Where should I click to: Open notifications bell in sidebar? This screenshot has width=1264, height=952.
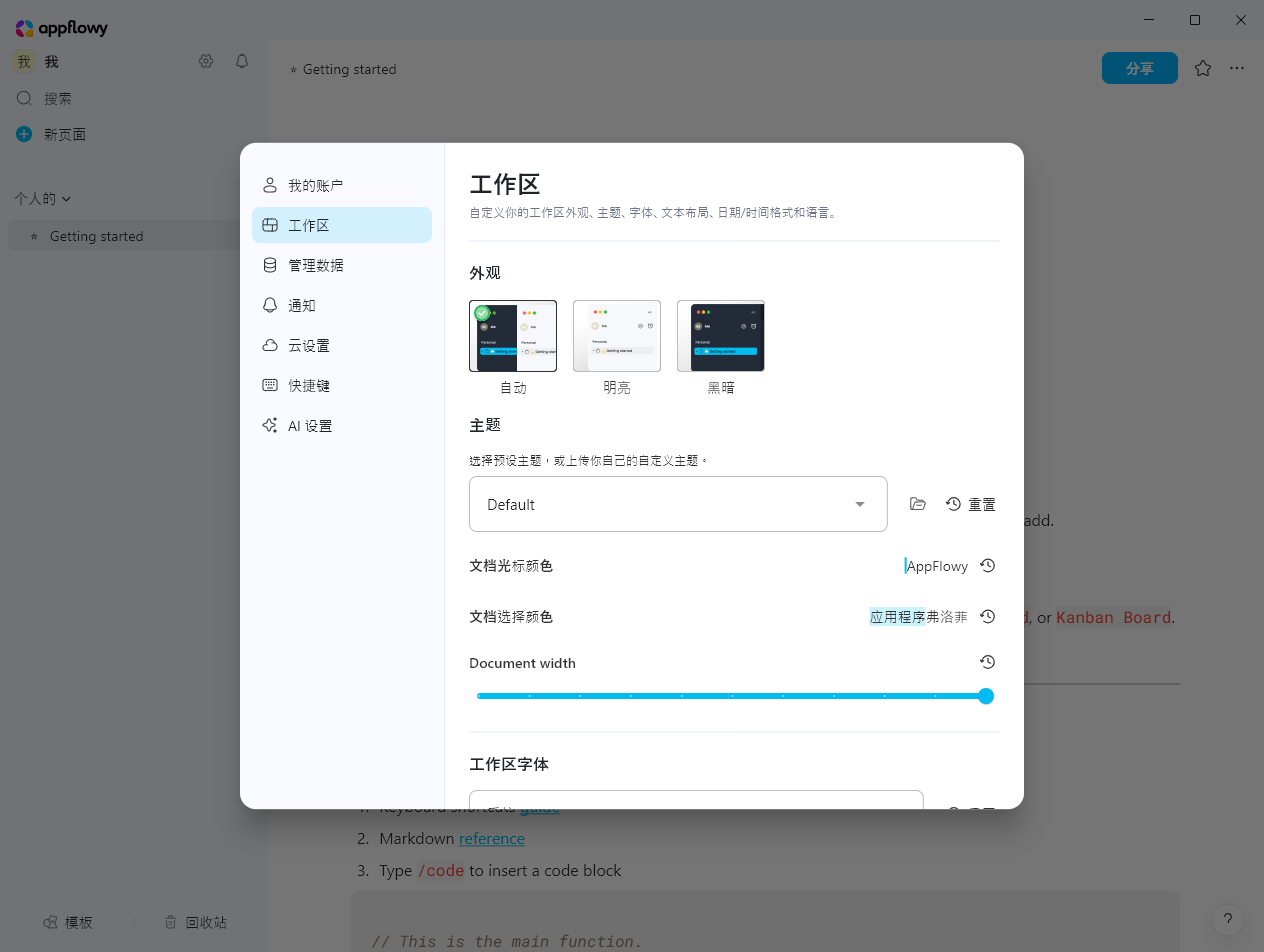click(x=242, y=61)
